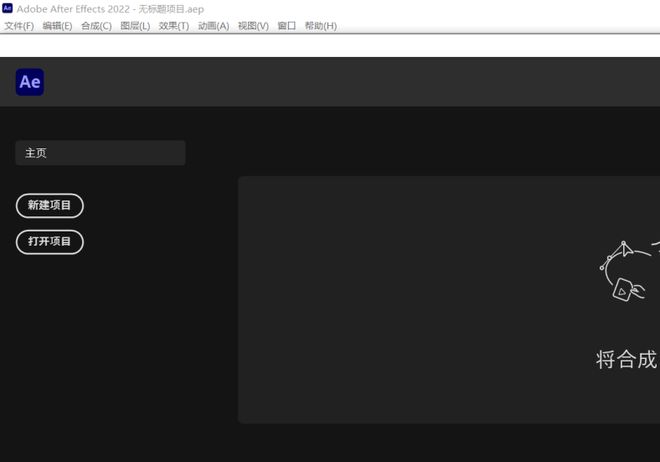Open the 编辑(E) menu
660x462 pixels.
(x=57, y=26)
